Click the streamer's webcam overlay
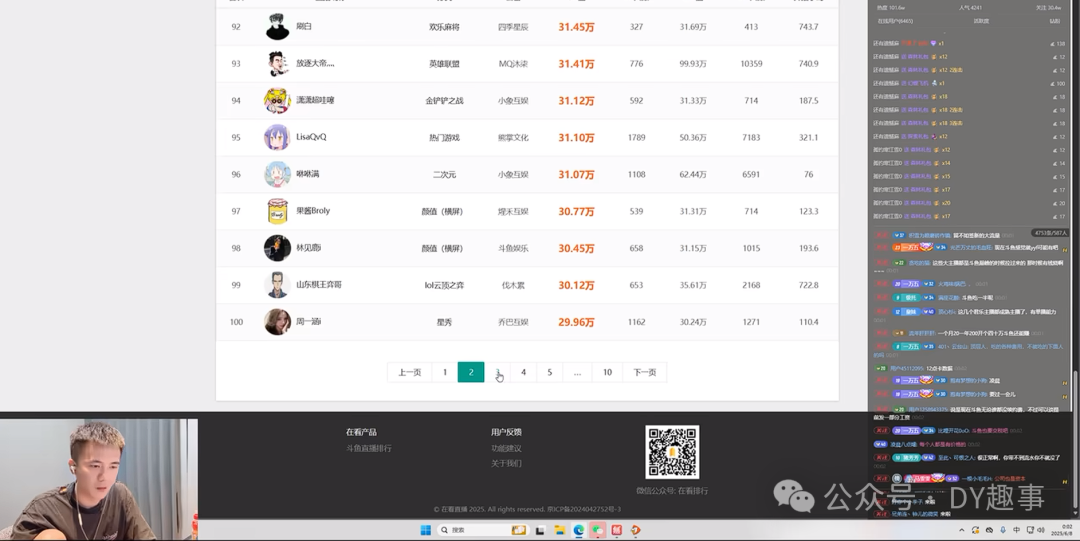 click(98, 480)
